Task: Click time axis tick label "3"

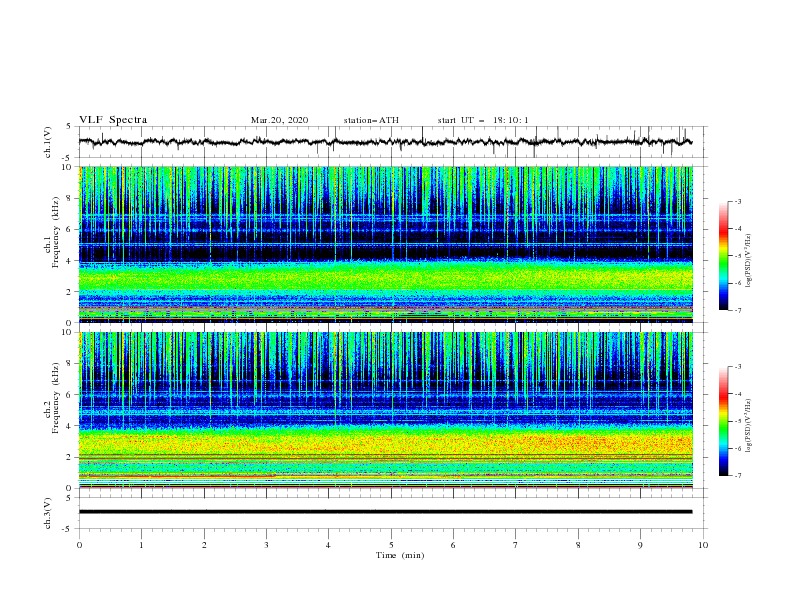Action: tap(266, 545)
